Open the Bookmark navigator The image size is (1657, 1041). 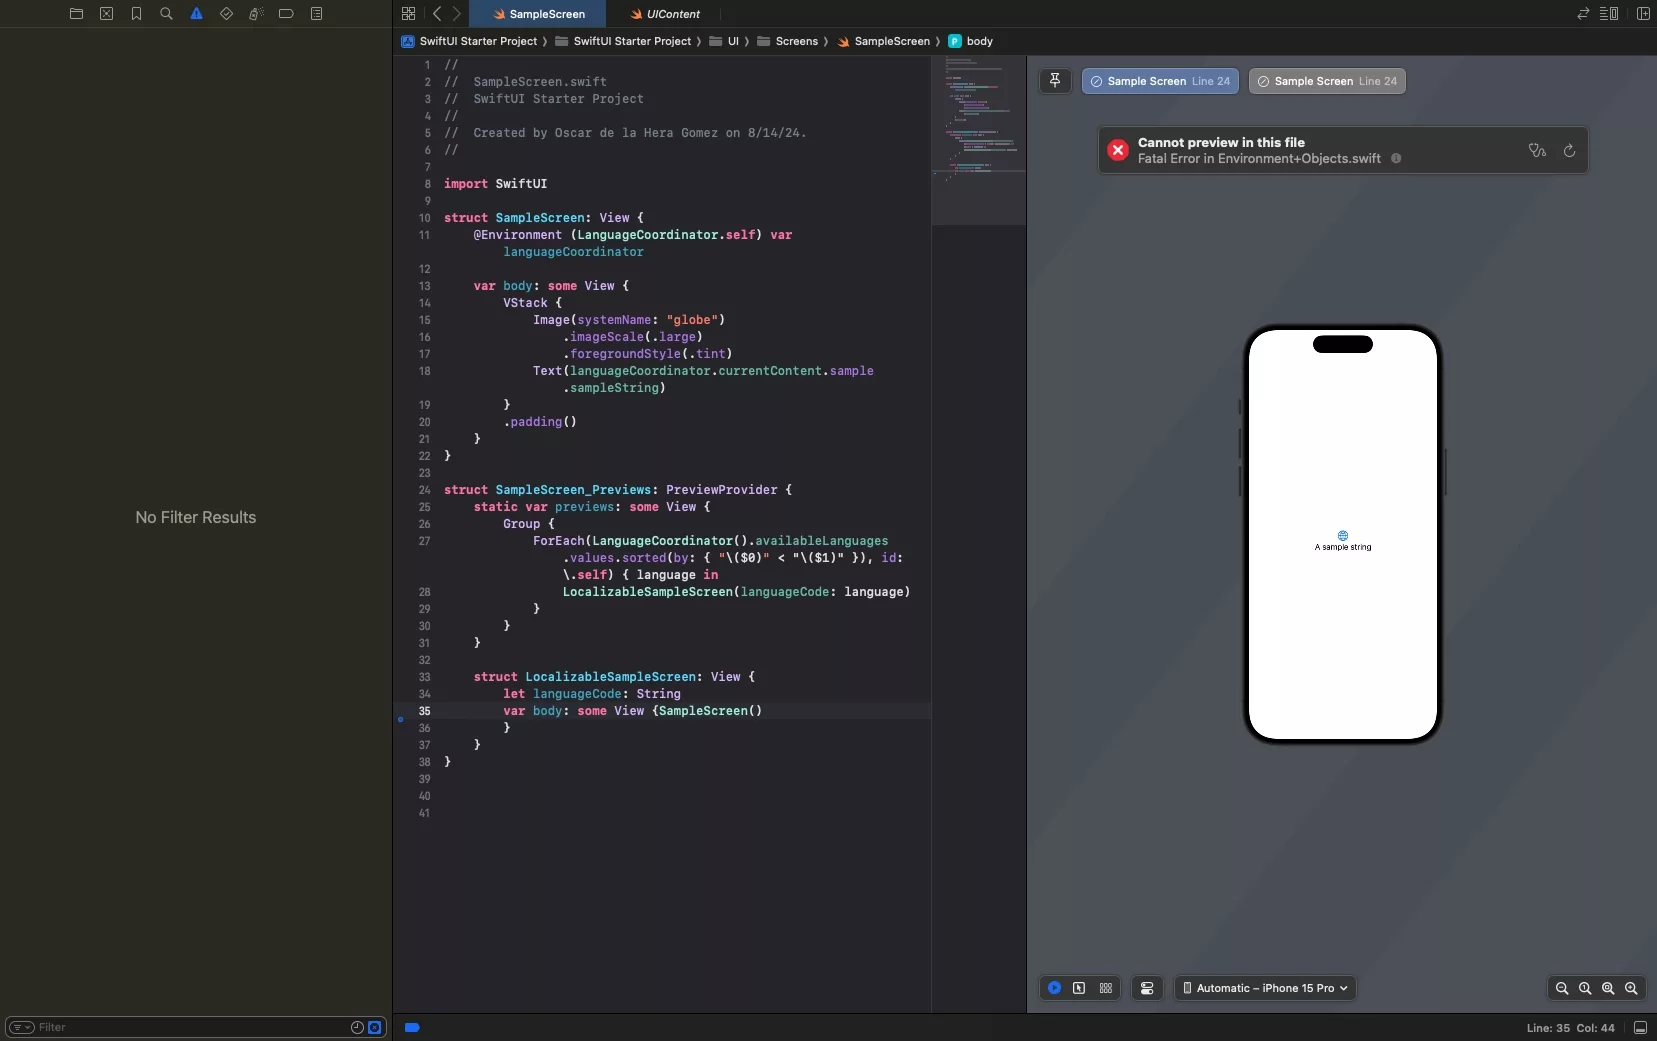point(136,14)
